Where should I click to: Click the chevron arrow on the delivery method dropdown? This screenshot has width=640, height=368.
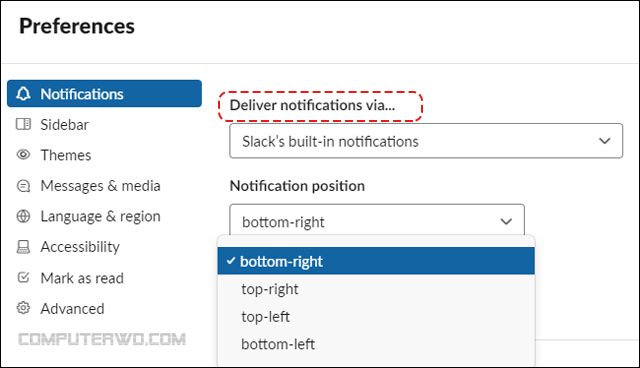coord(604,141)
